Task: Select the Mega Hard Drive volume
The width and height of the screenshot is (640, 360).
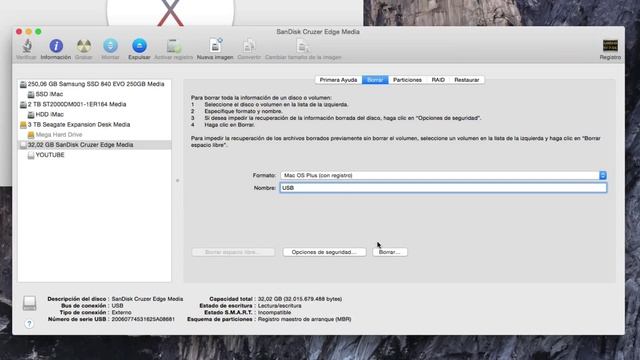Action: [x=94, y=135]
